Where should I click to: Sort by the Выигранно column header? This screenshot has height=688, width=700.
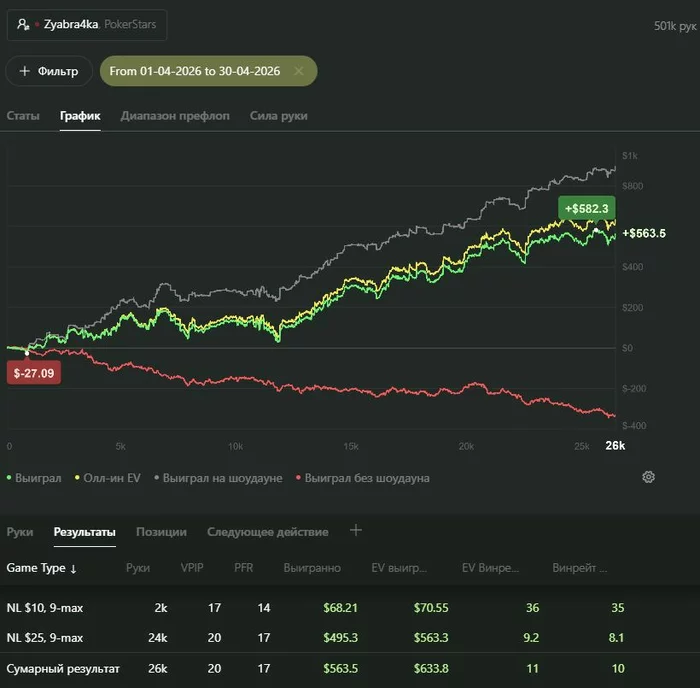(312, 568)
